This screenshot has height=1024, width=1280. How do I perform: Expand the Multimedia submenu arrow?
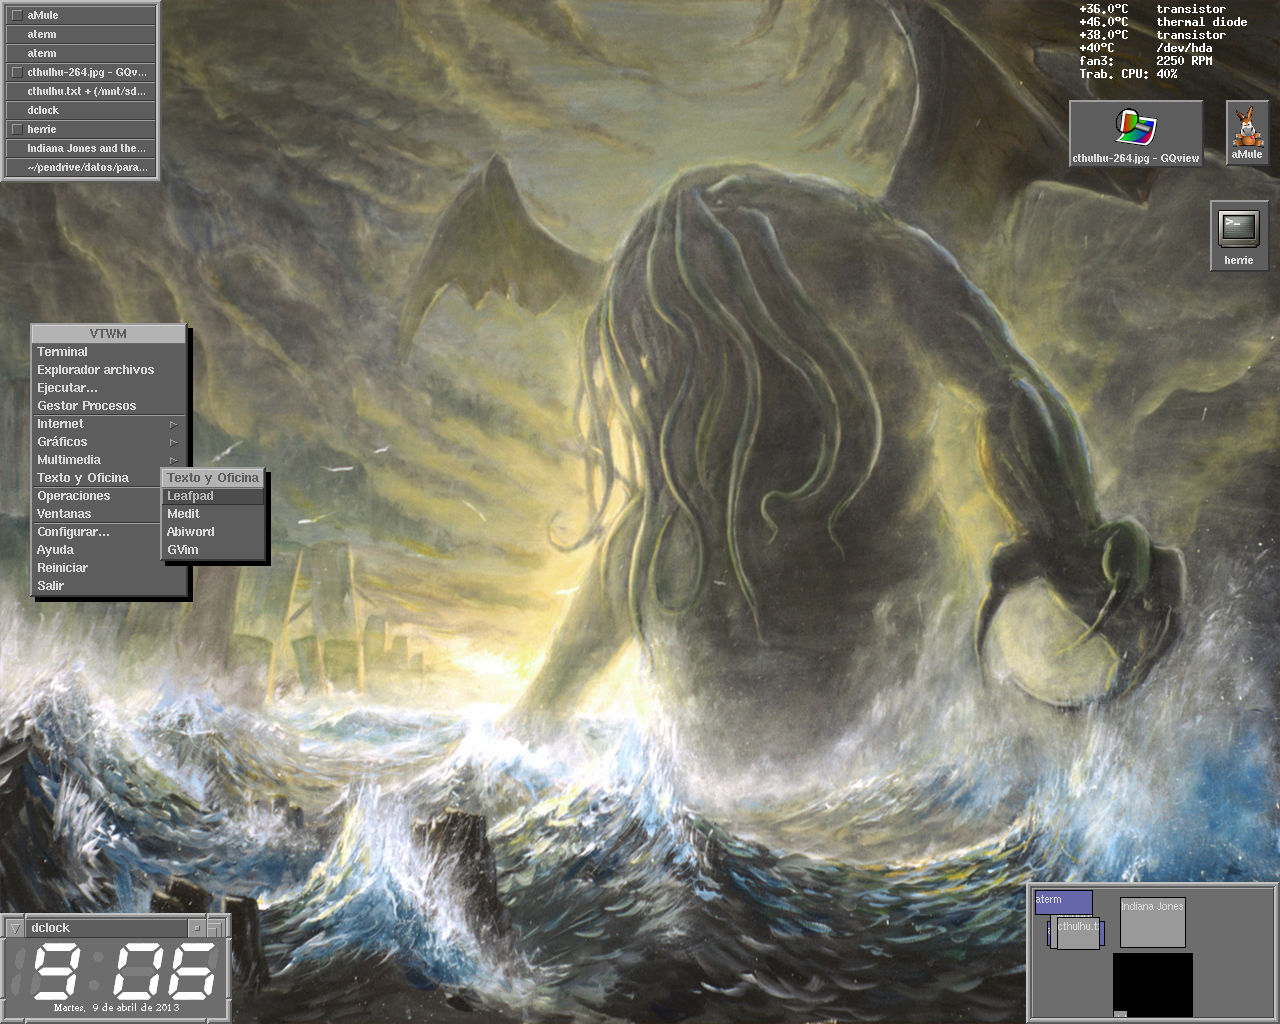[173, 460]
